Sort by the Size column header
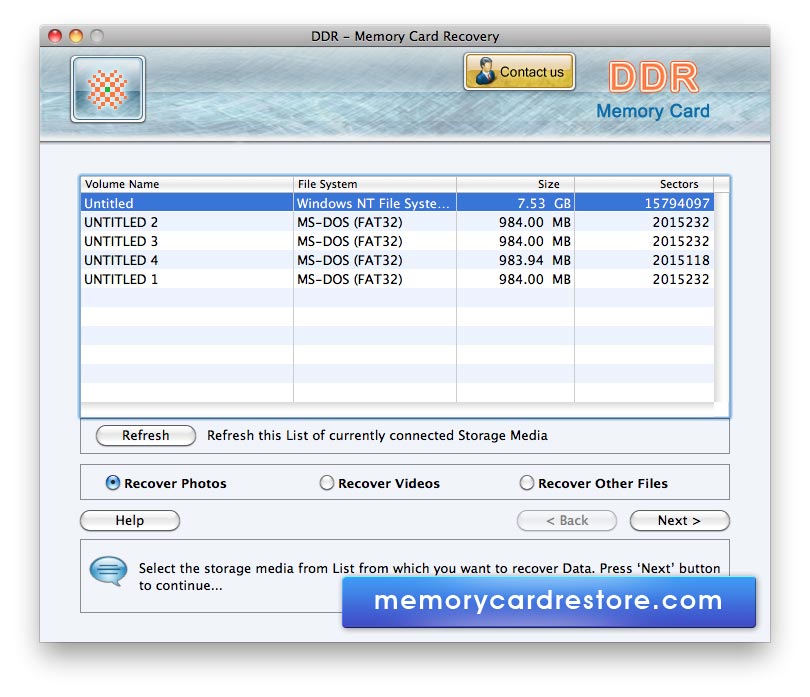810x697 pixels. pyautogui.click(x=516, y=184)
